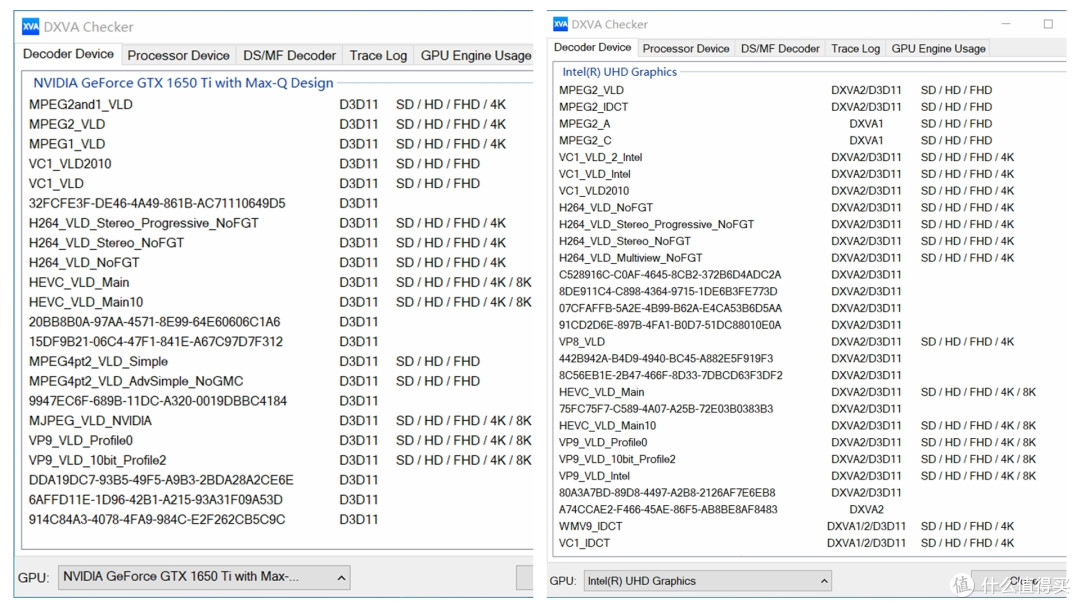Select the H264_VLD_Multiview_NoFGT row
1080x608 pixels.
787,258
